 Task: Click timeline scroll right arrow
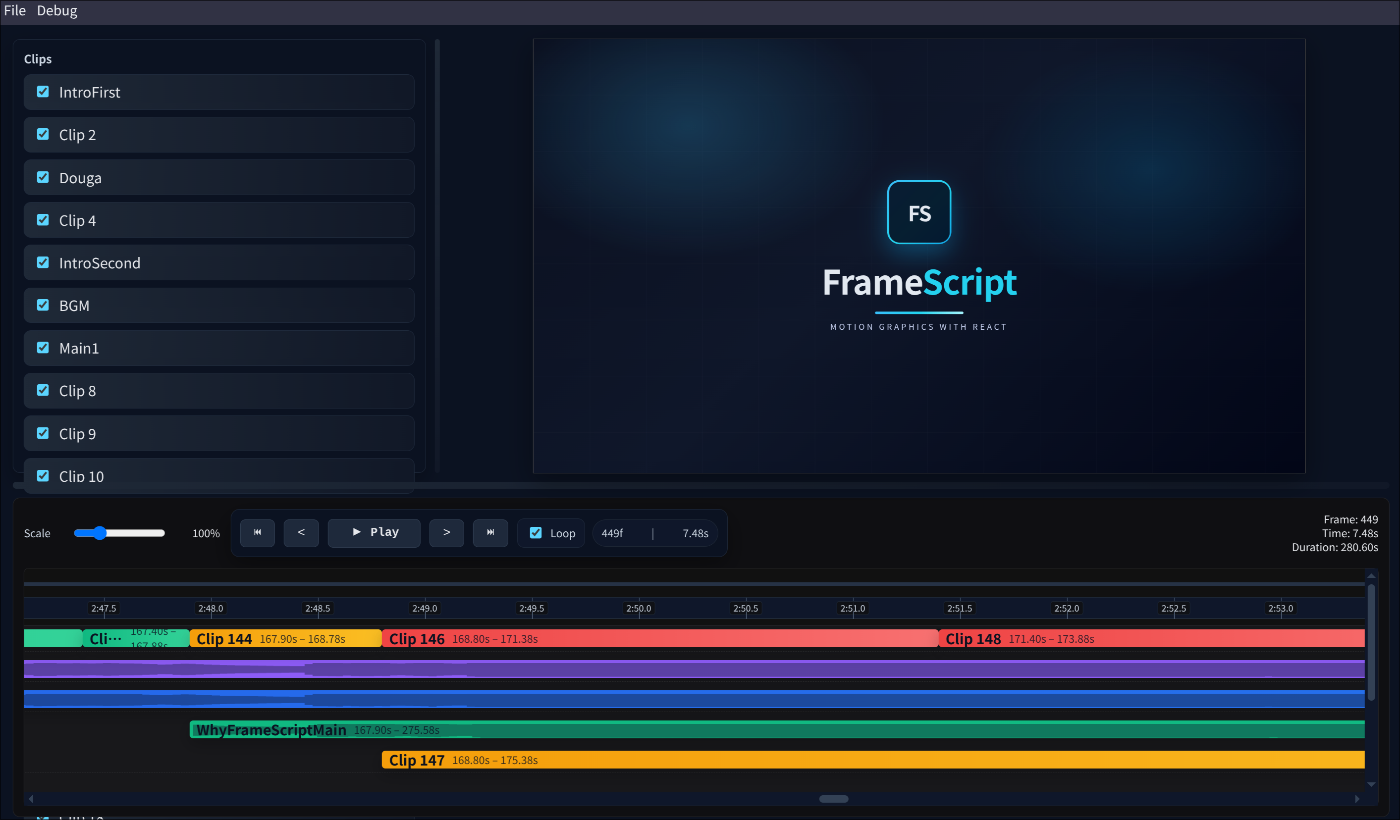pyautogui.click(x=1357, y=799)
